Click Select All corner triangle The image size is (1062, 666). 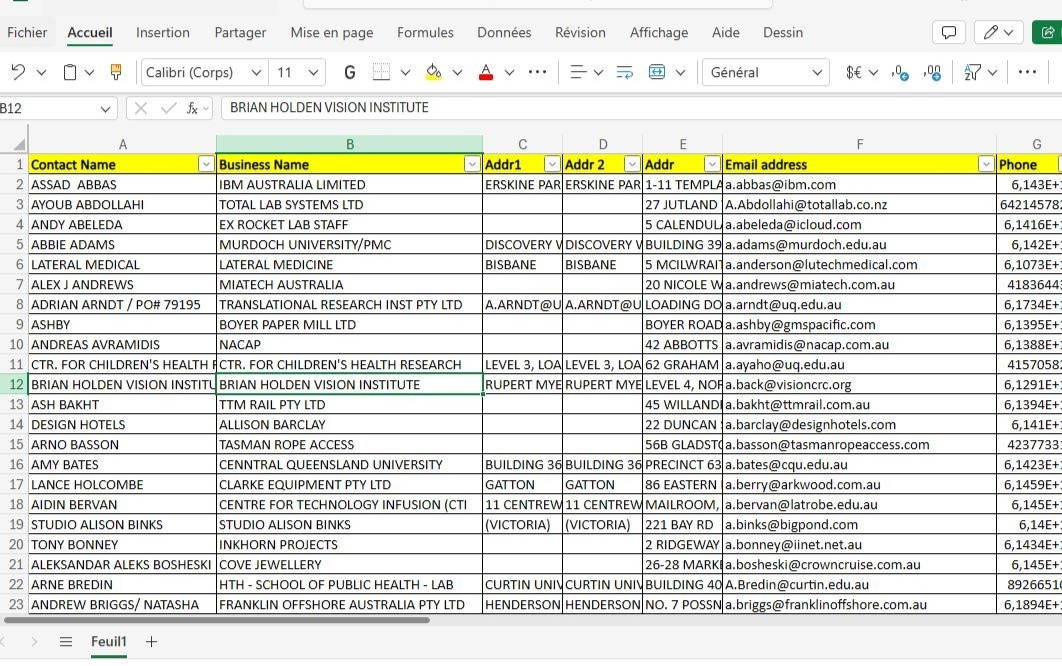click(19, 144)
